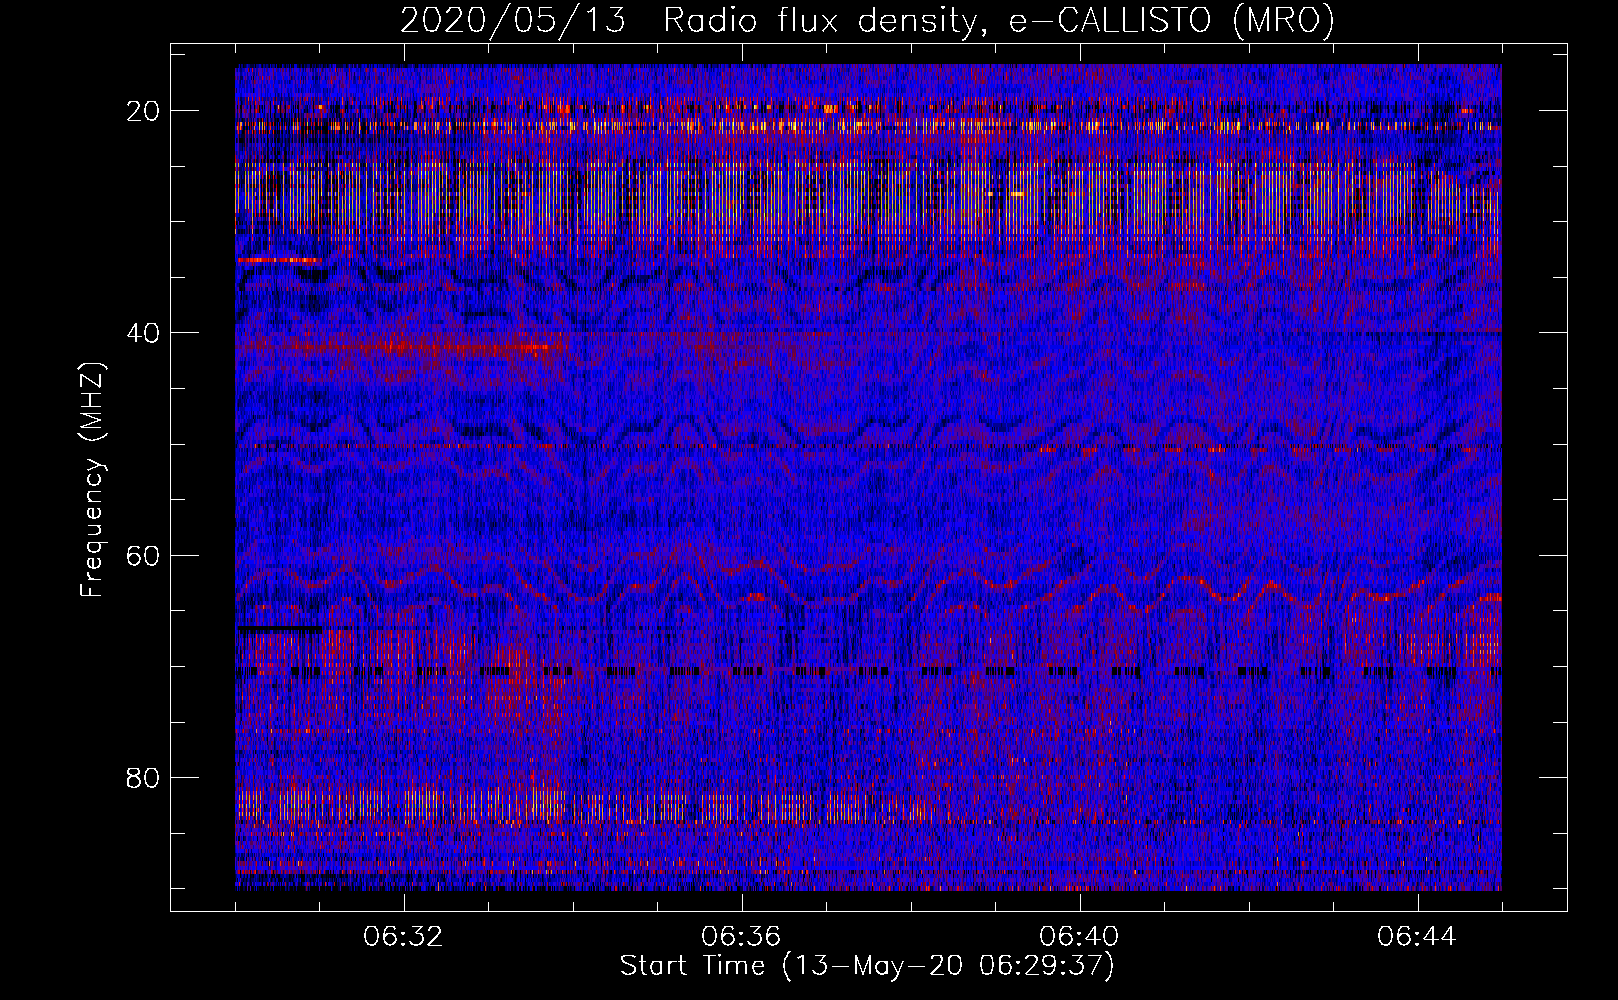Image resolution: width=1618 pixels, height=1000 pixels.
Task: Click the 06:44 time tick label
Action: [x=1417, y=937]
